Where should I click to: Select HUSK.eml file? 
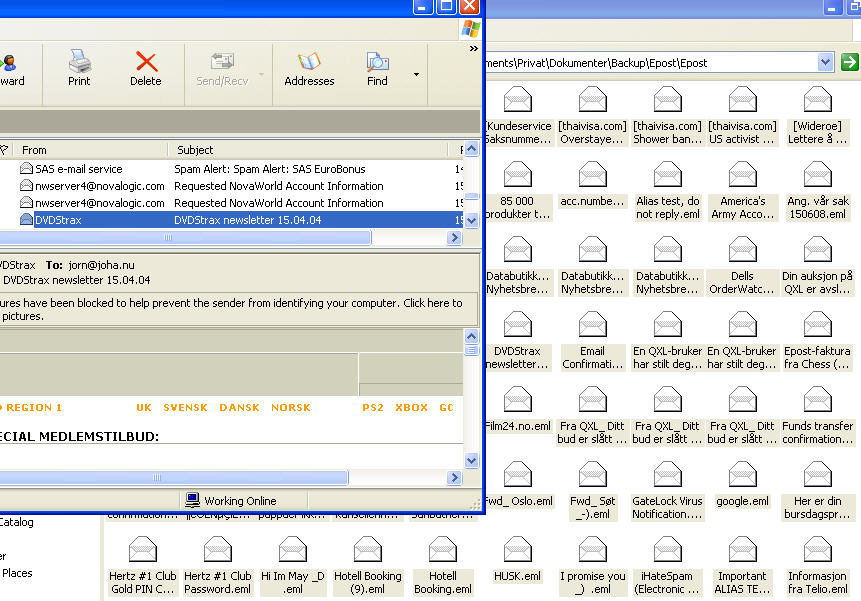click(518, 560)
